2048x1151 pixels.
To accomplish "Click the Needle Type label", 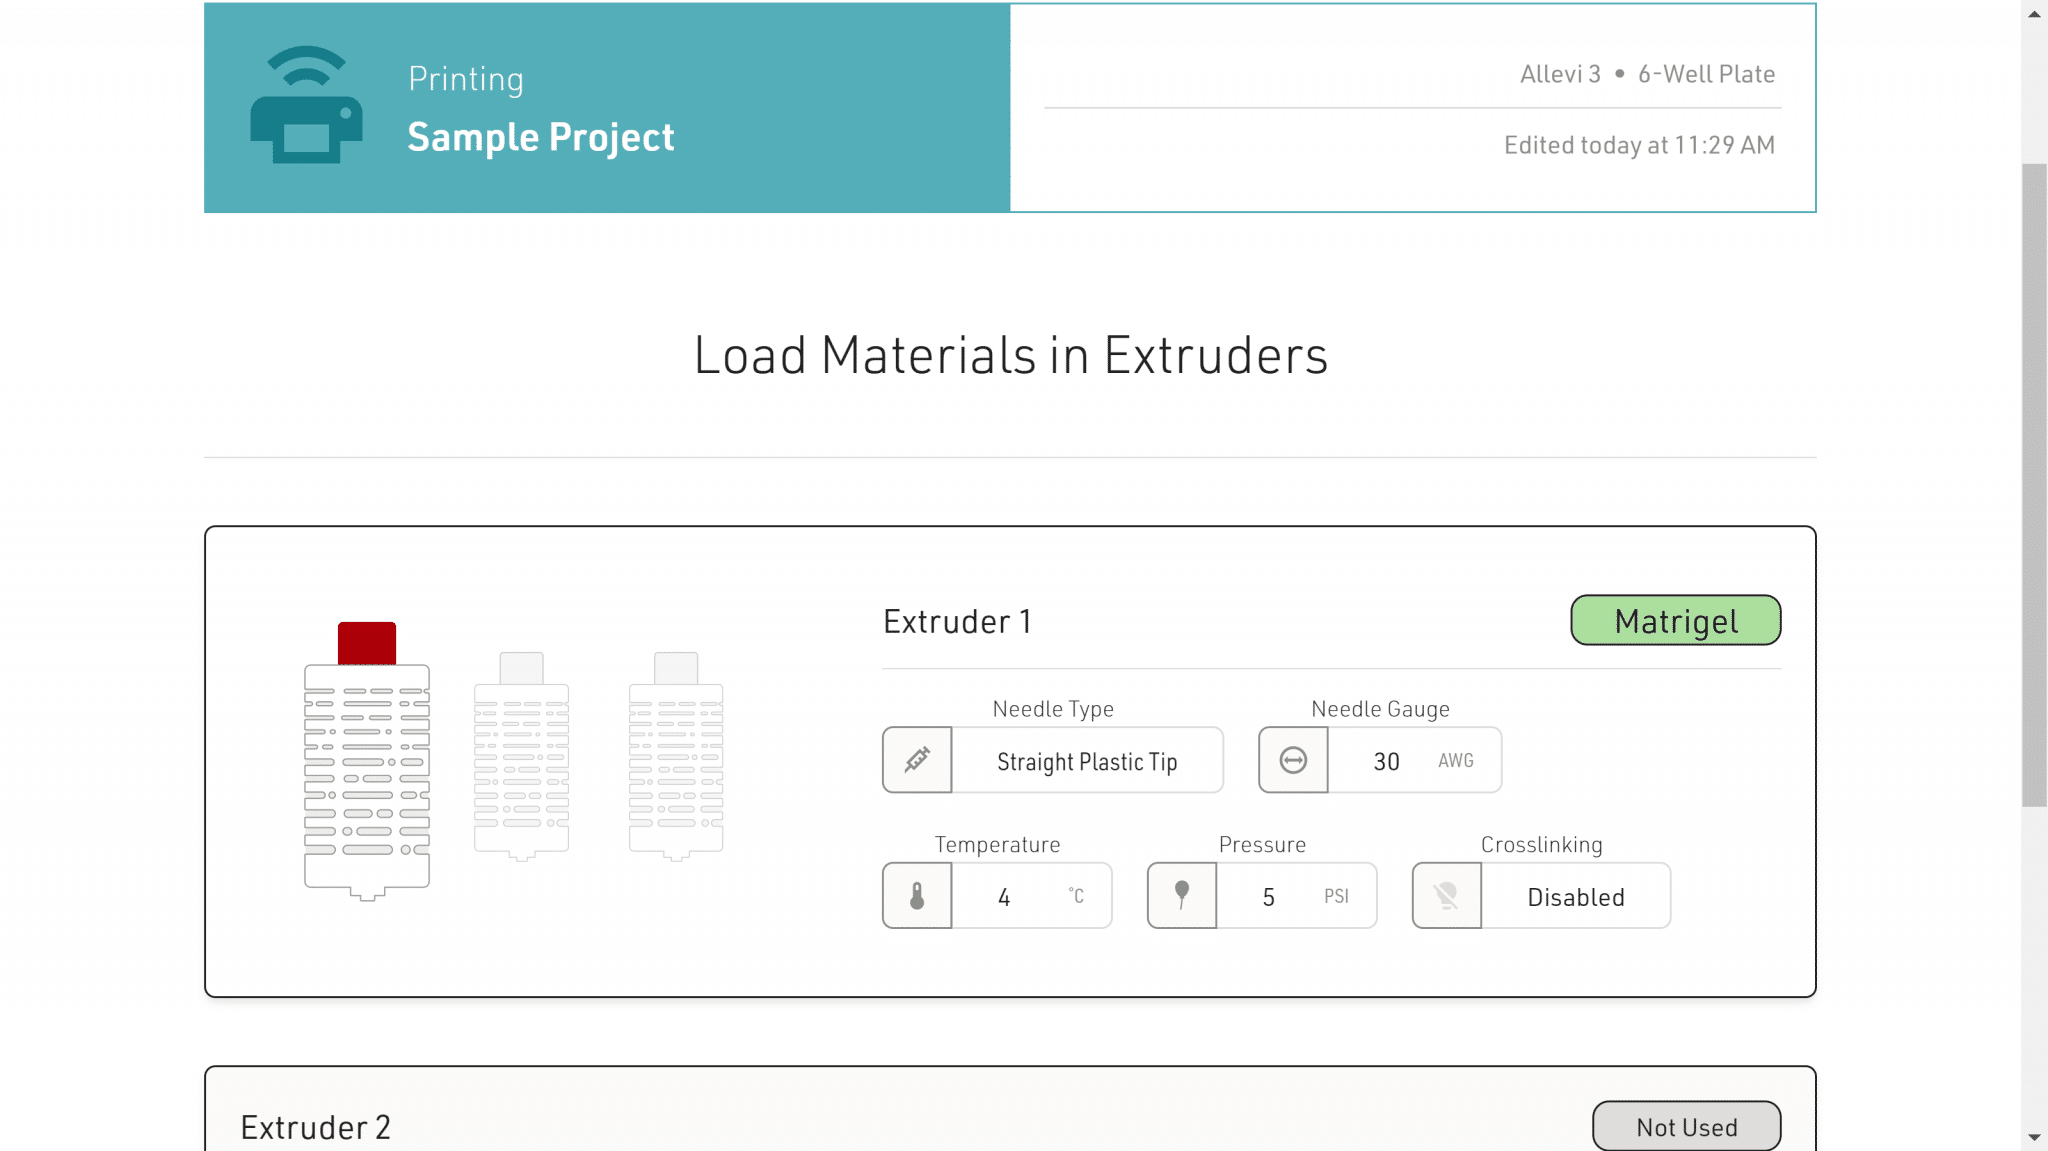I will pyautogui.click(x=1053, y=709).
